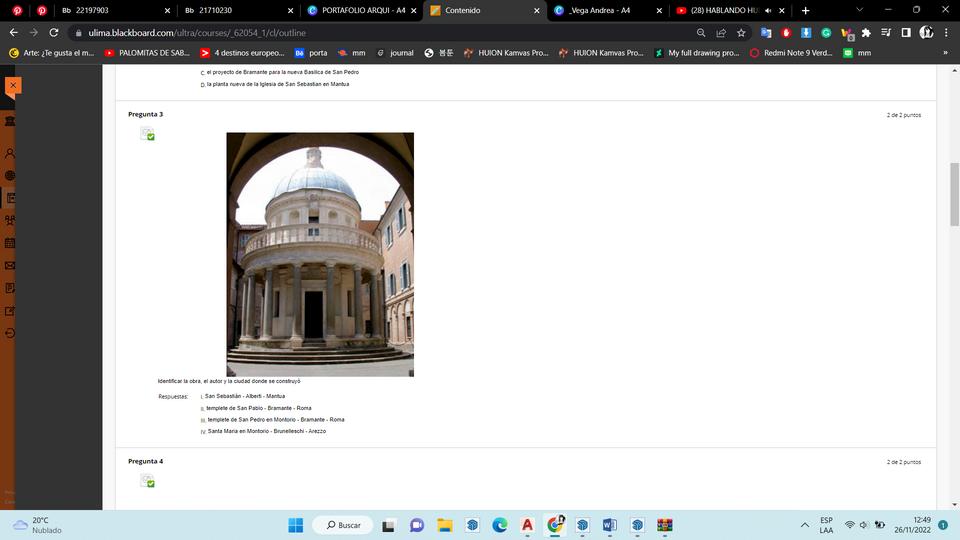Image resolution: width=960 pixels, height=540 pixels.
Task: Open Microsoft Word from taskbar
Action: pos(609,525)
